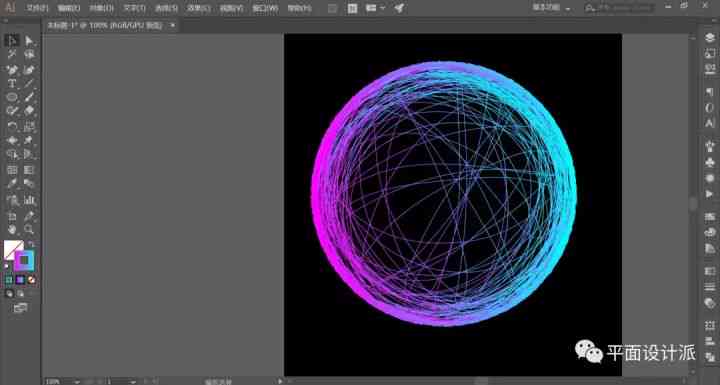Select the Symbol Sprayer tool
Image resolution: width=720 pixels, height=385 pixels.
[x=12, y=200]
